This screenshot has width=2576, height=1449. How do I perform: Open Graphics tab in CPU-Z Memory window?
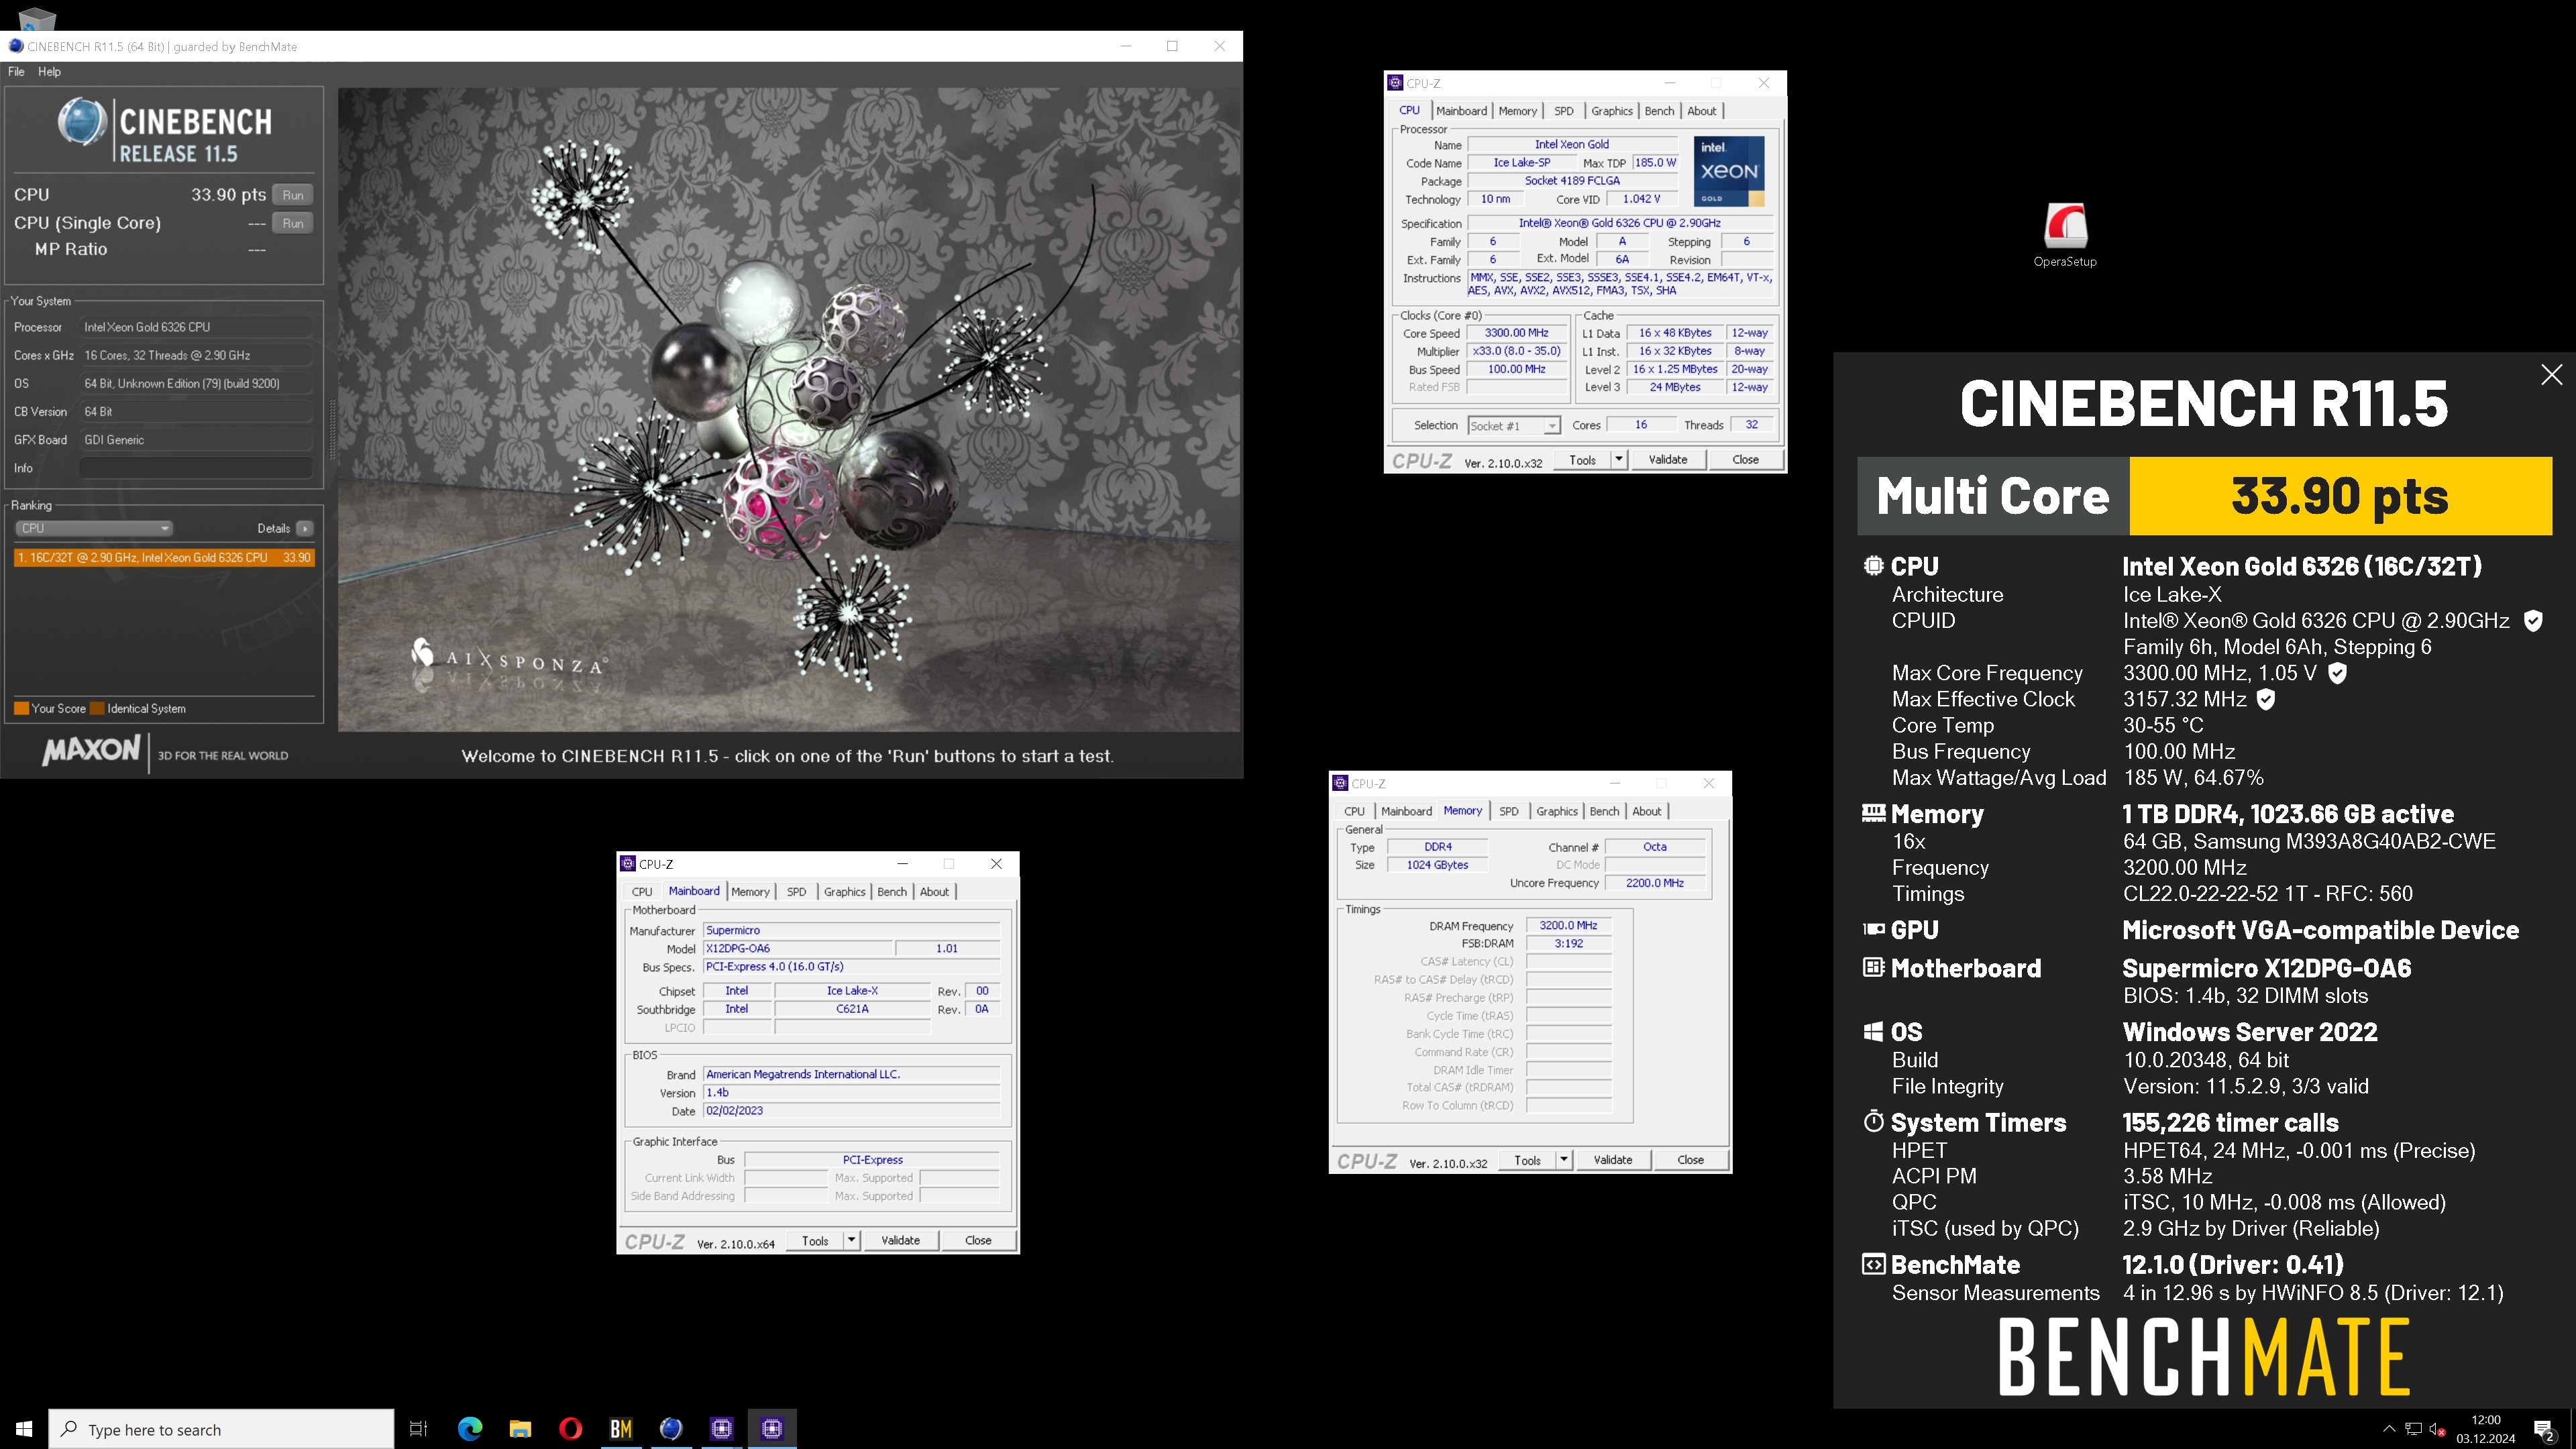pyautogui.click(x=1556, y=811)
